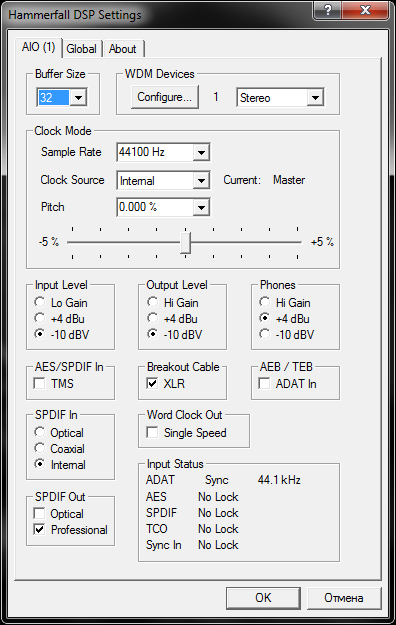Screen dimensions: 396x625
Task: Click the help question mark button
Action: point(327,10)
